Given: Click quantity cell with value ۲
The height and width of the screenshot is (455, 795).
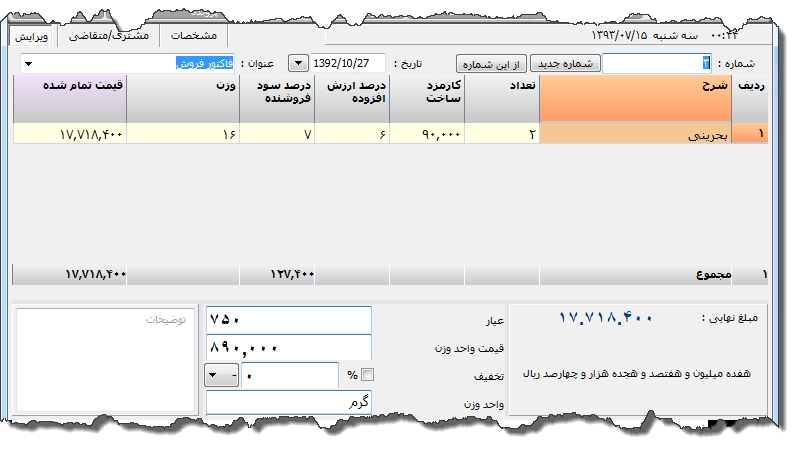Looking at the screenshot, I should [502, 134].
